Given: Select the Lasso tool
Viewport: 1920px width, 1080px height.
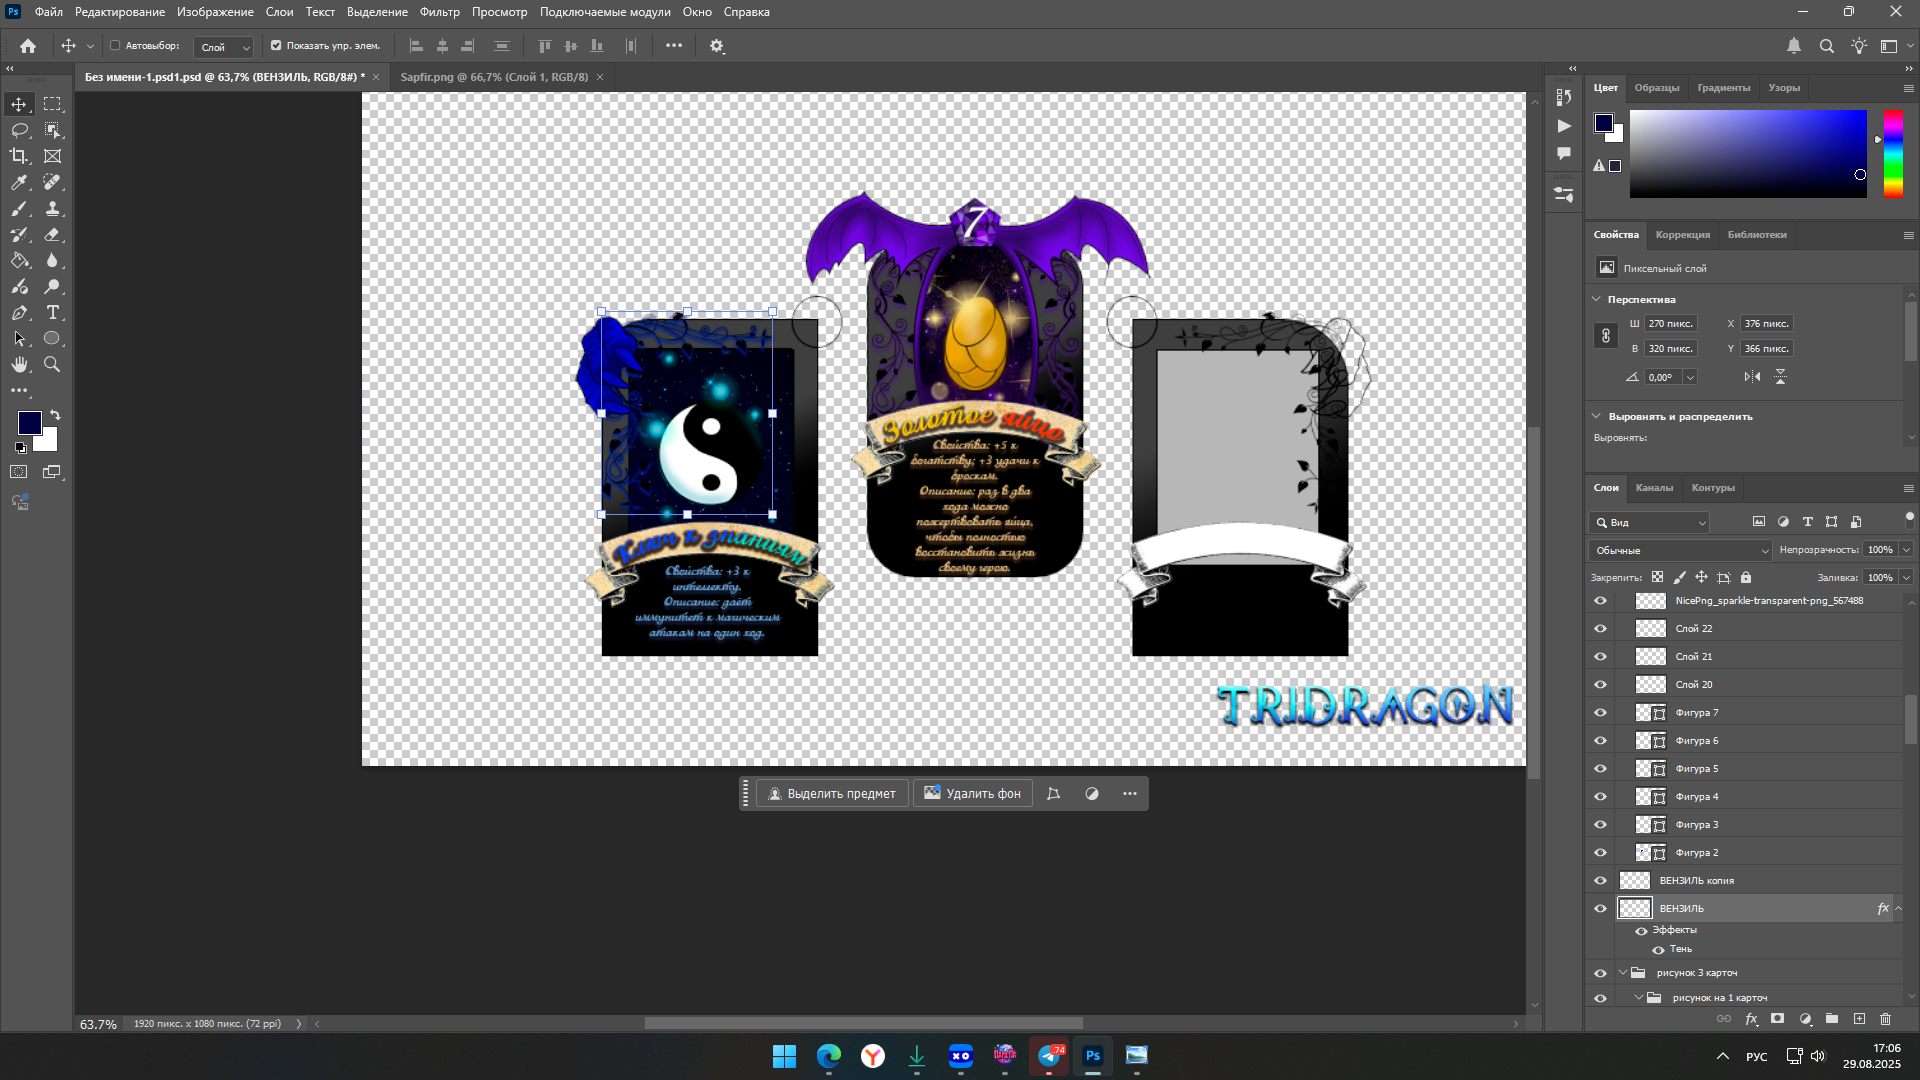Looking at the screenshot, I should (x=19, y=130).
